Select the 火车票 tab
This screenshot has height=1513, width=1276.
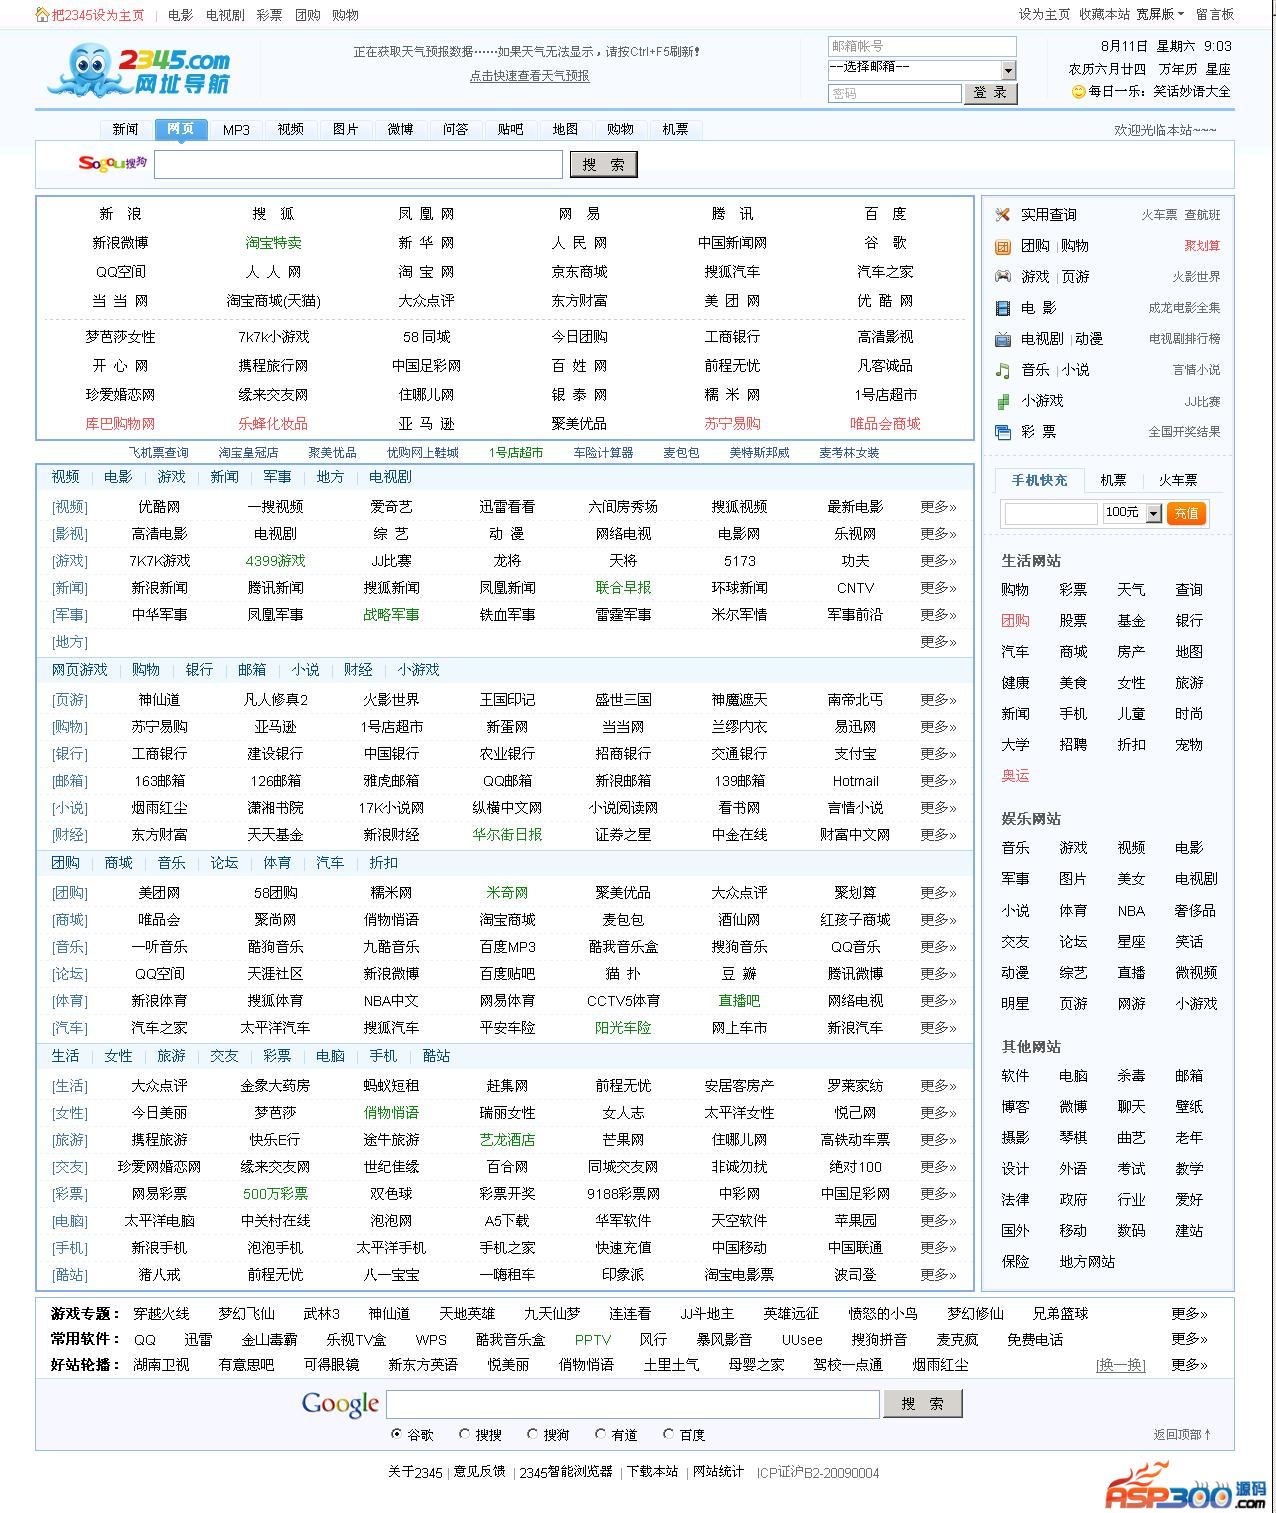pos(1177,480)
